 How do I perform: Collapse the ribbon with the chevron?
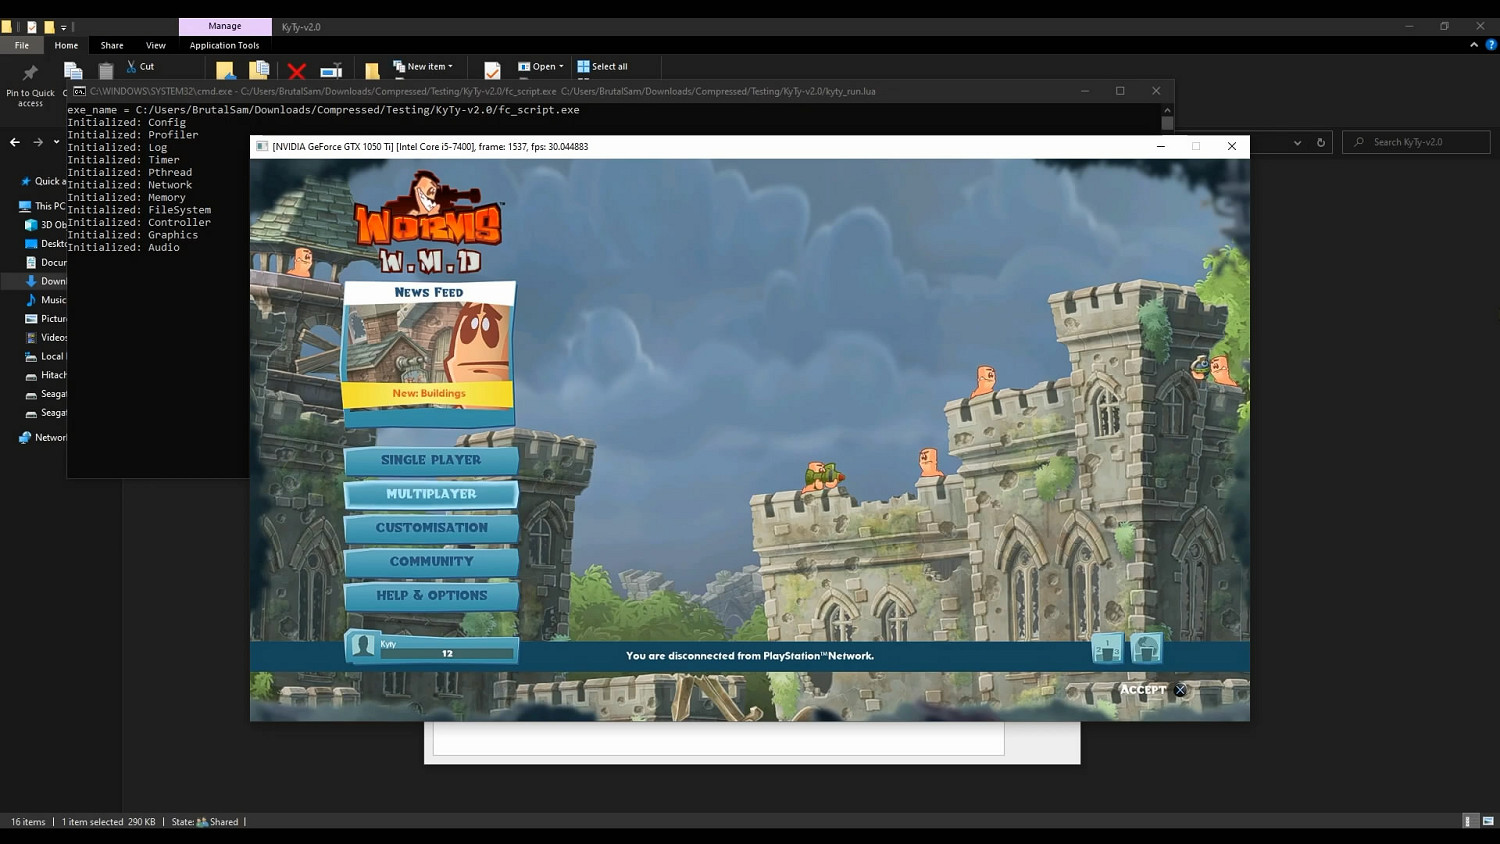pos(1474,45)
